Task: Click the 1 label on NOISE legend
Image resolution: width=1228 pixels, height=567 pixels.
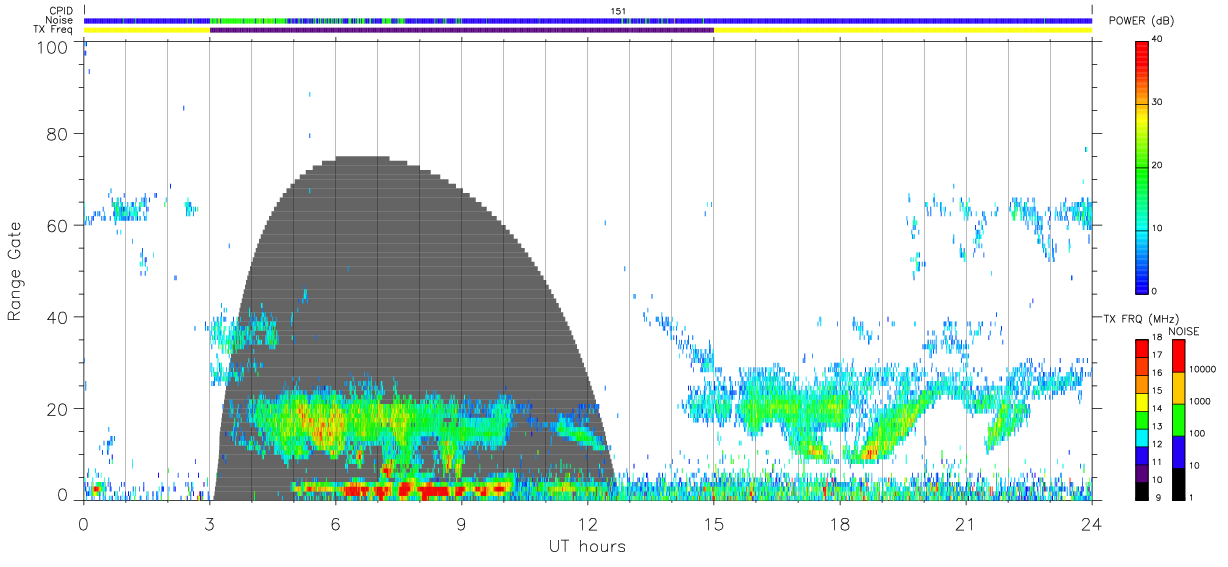Action: [x=1191, y=497]
